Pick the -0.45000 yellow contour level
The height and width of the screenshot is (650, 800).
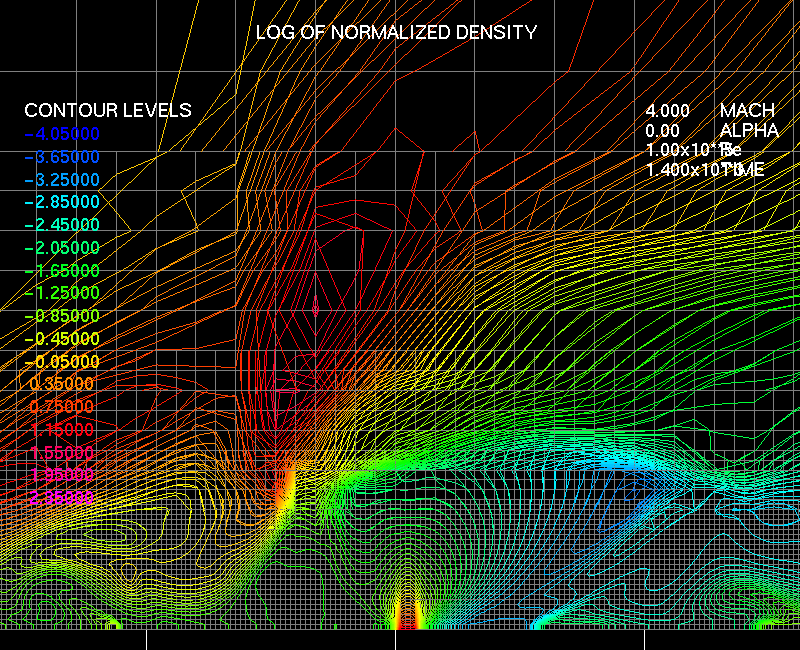pos(62,339)
